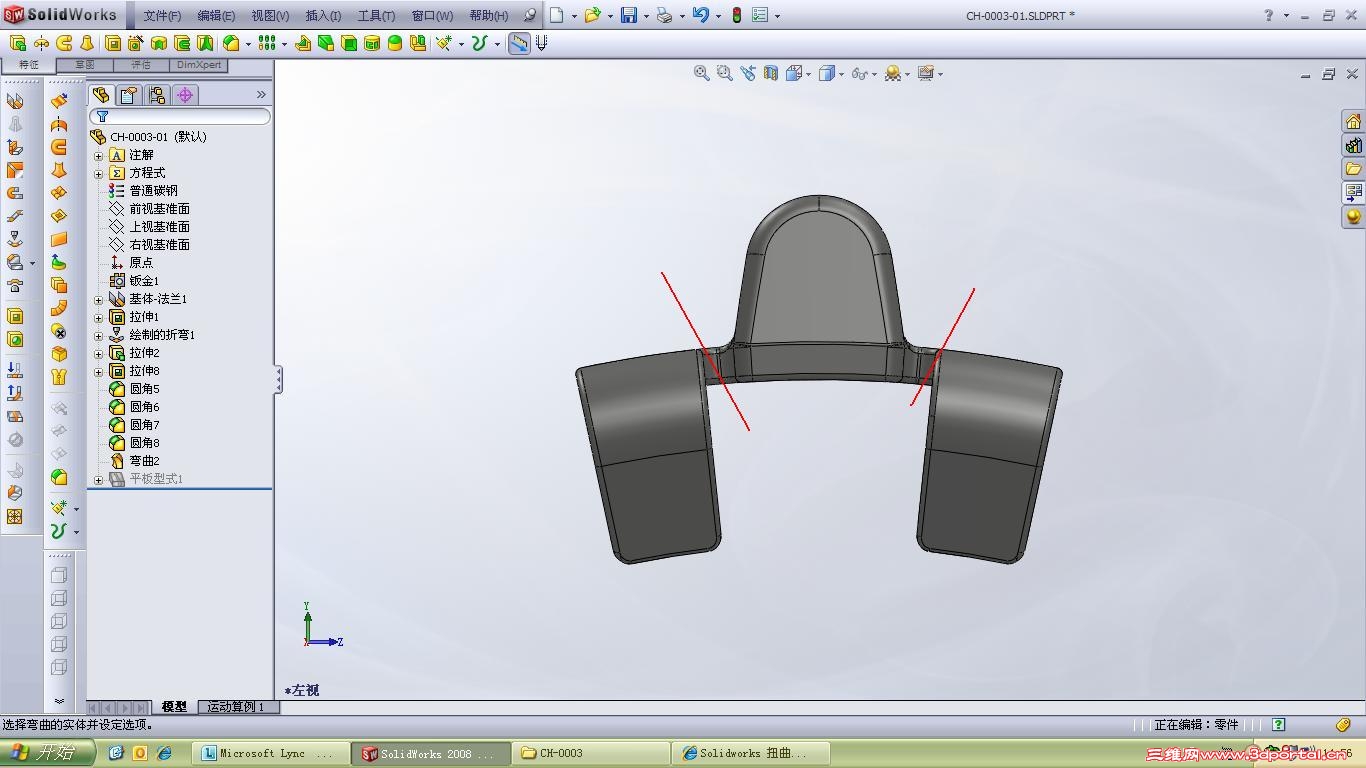The height and width of the screenshot is (768, 1366).
Task: Expand the 绘制的折弯1 feature node
Action: tap(99, 335)
